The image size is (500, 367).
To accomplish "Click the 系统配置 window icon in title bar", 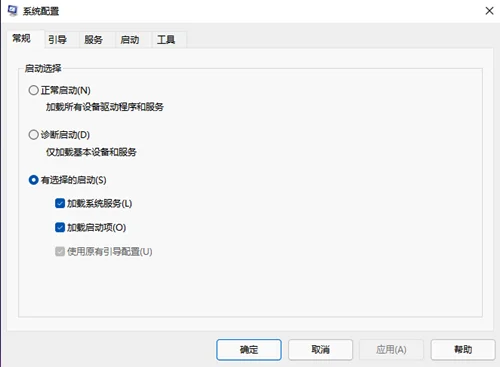I will pos(12,11).
